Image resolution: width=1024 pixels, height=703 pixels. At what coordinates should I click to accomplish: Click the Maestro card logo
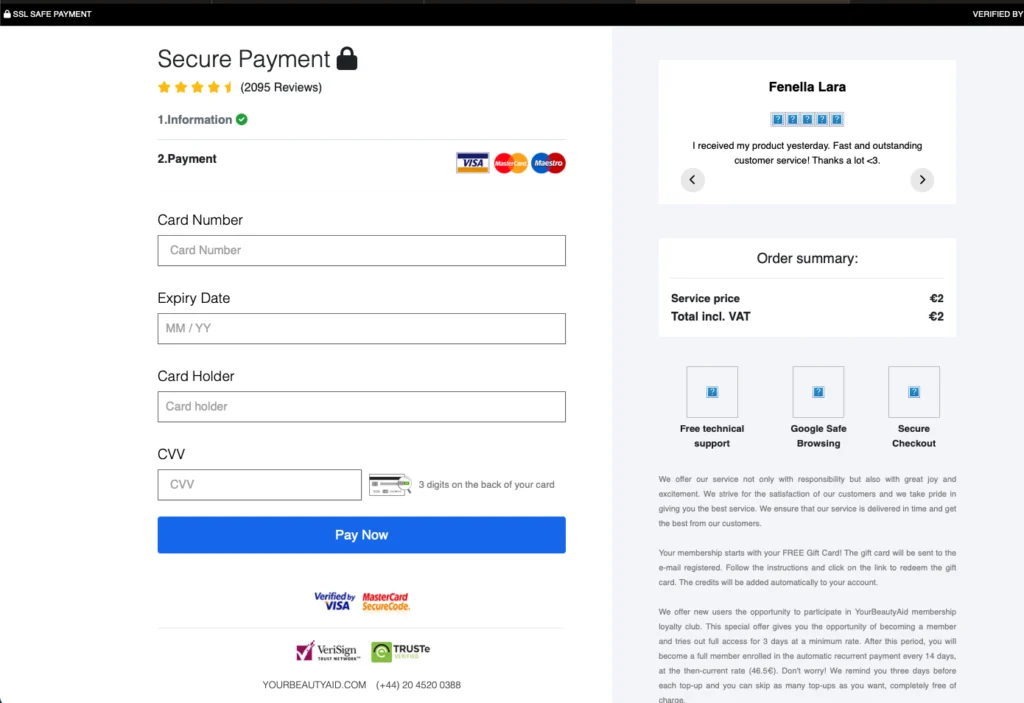(x=548, y=163)
